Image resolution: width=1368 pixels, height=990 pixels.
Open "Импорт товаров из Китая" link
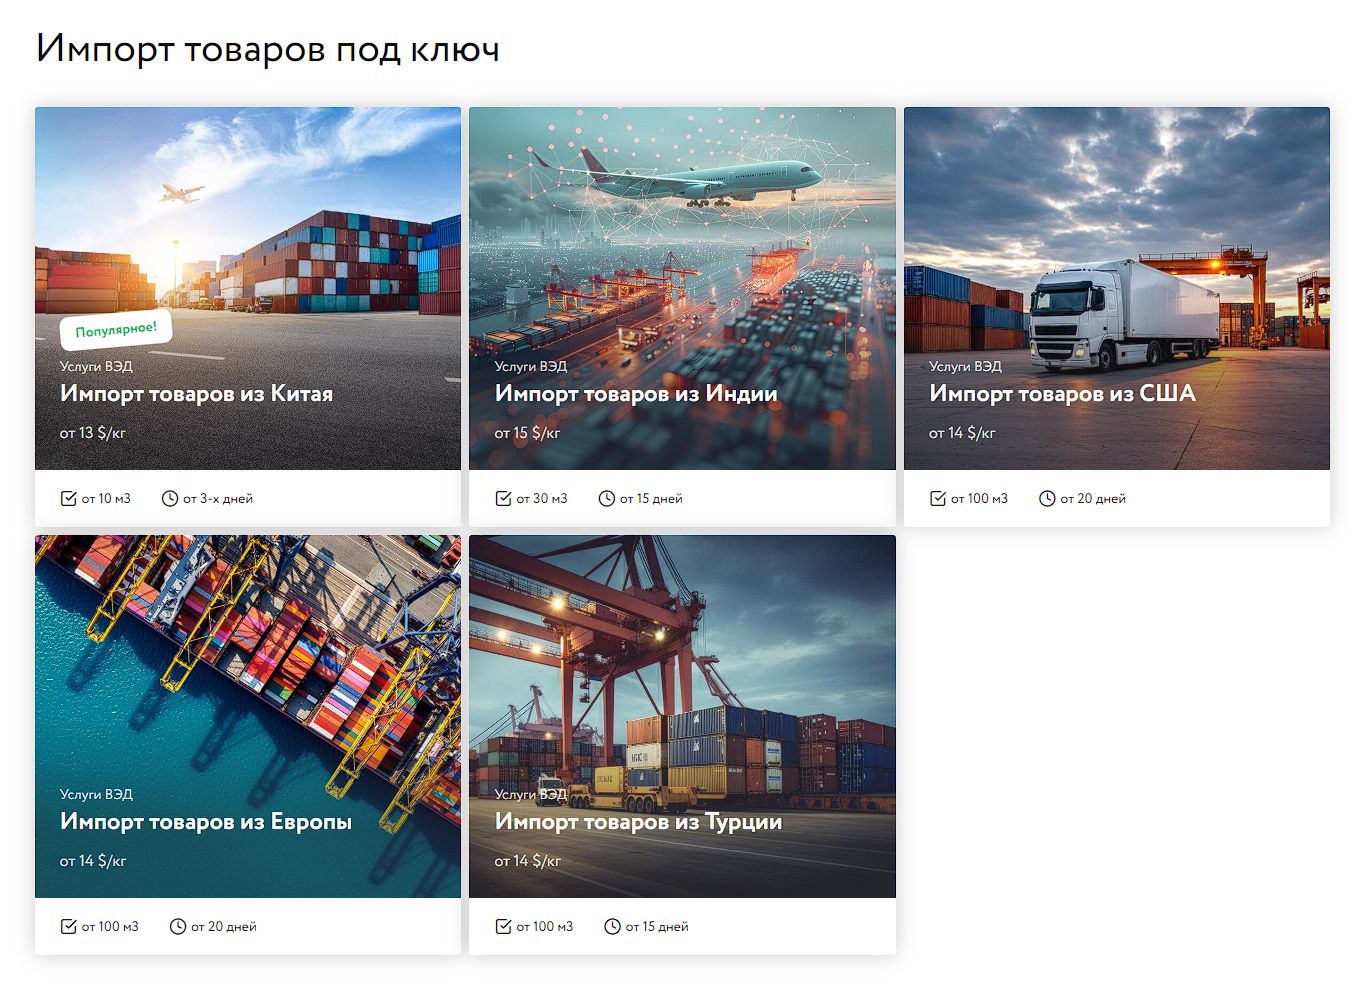(196, 394)
